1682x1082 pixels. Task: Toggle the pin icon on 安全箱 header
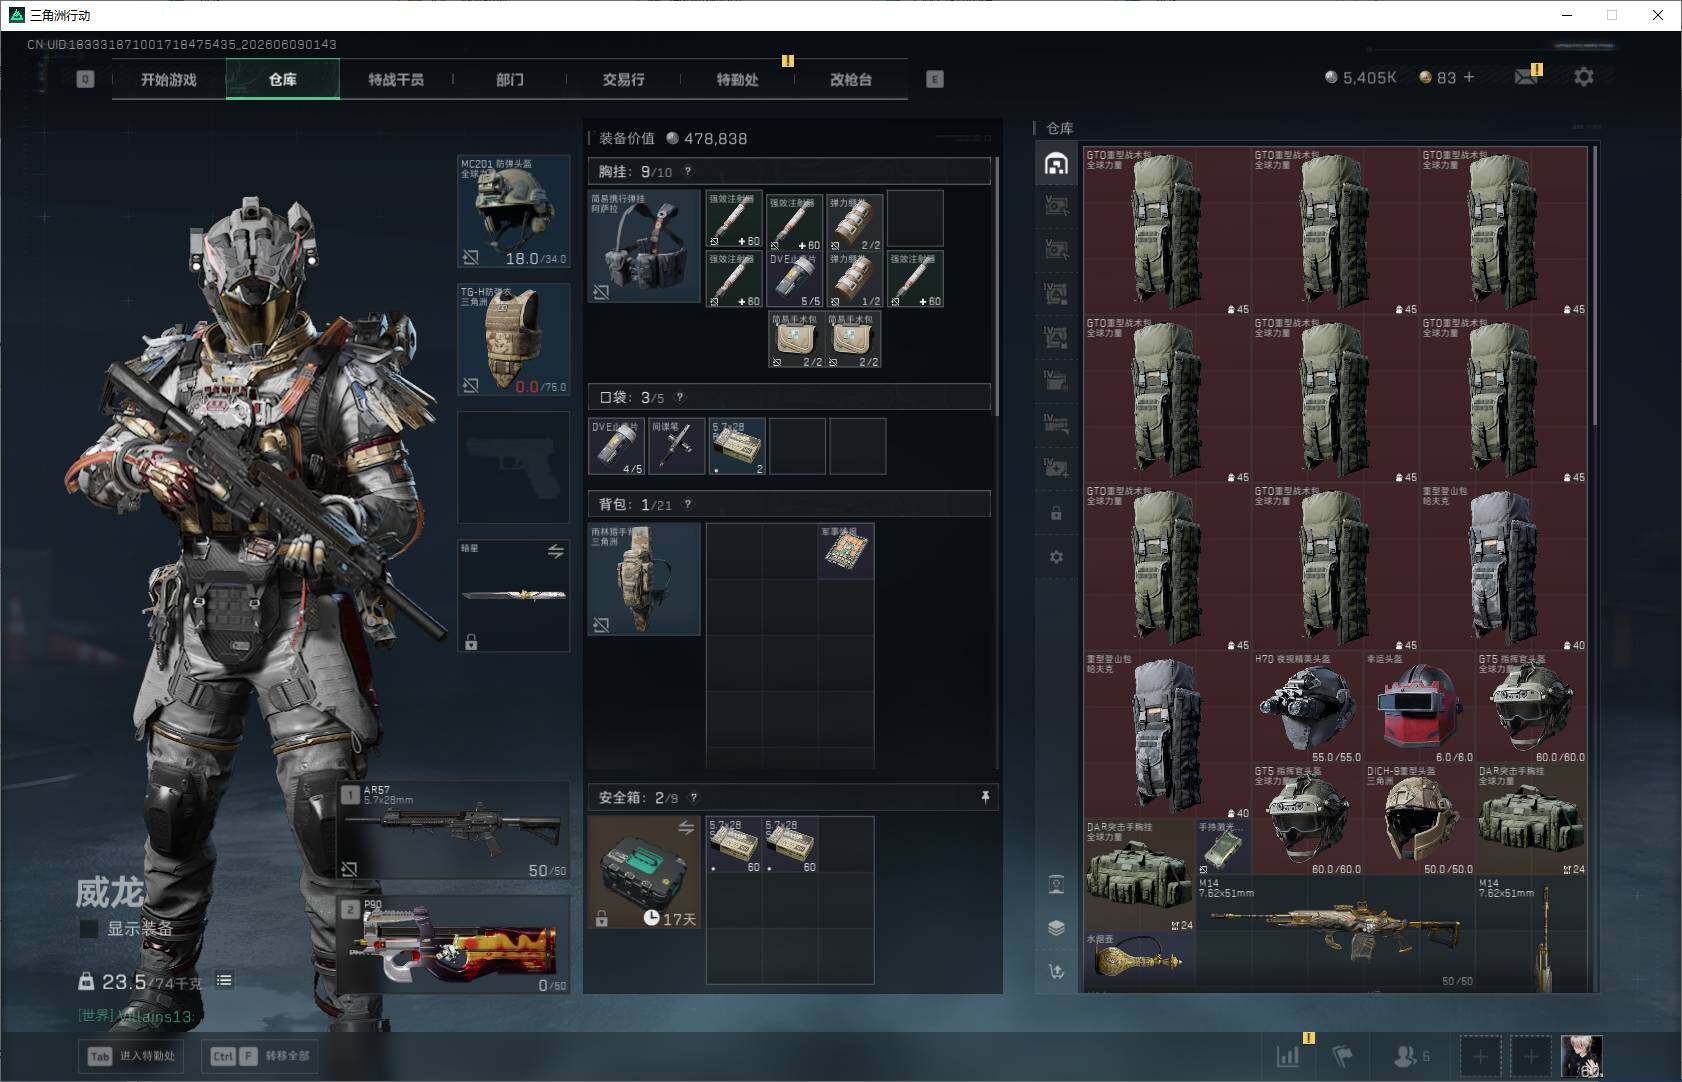coord(985,797)
